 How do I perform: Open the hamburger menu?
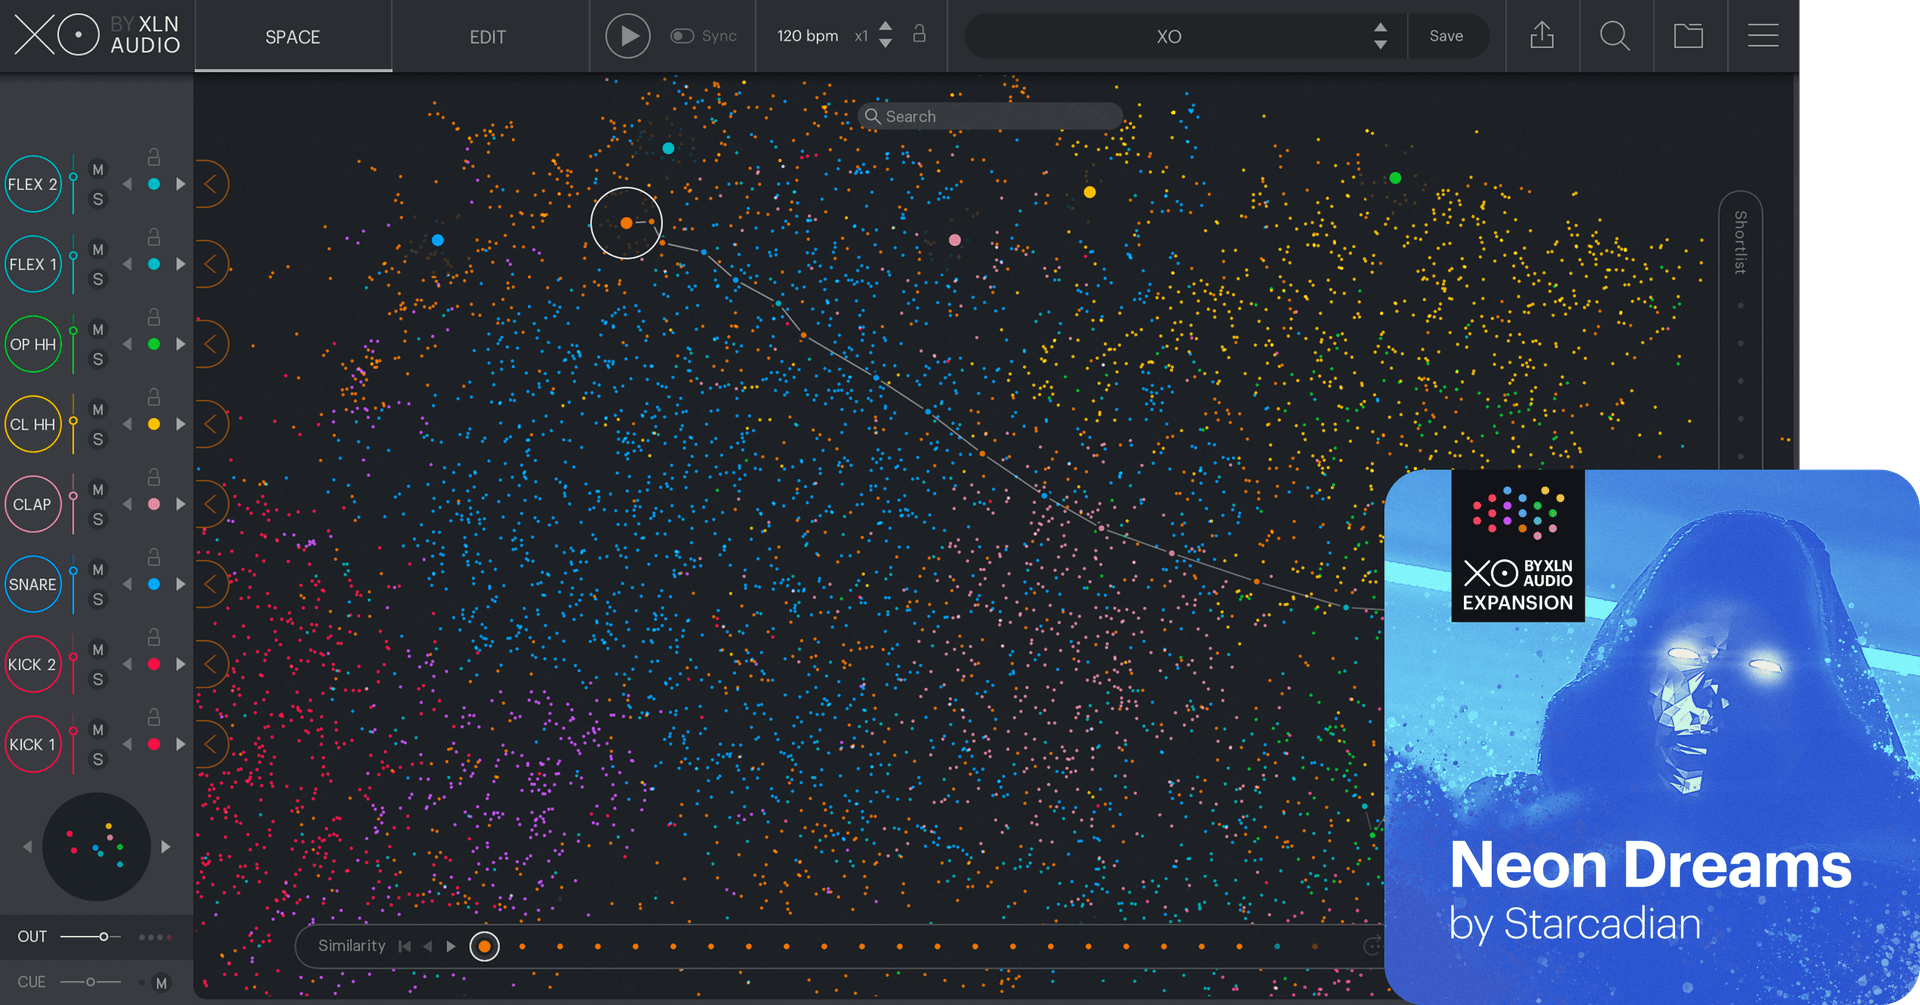click(x=1763, y=36)
